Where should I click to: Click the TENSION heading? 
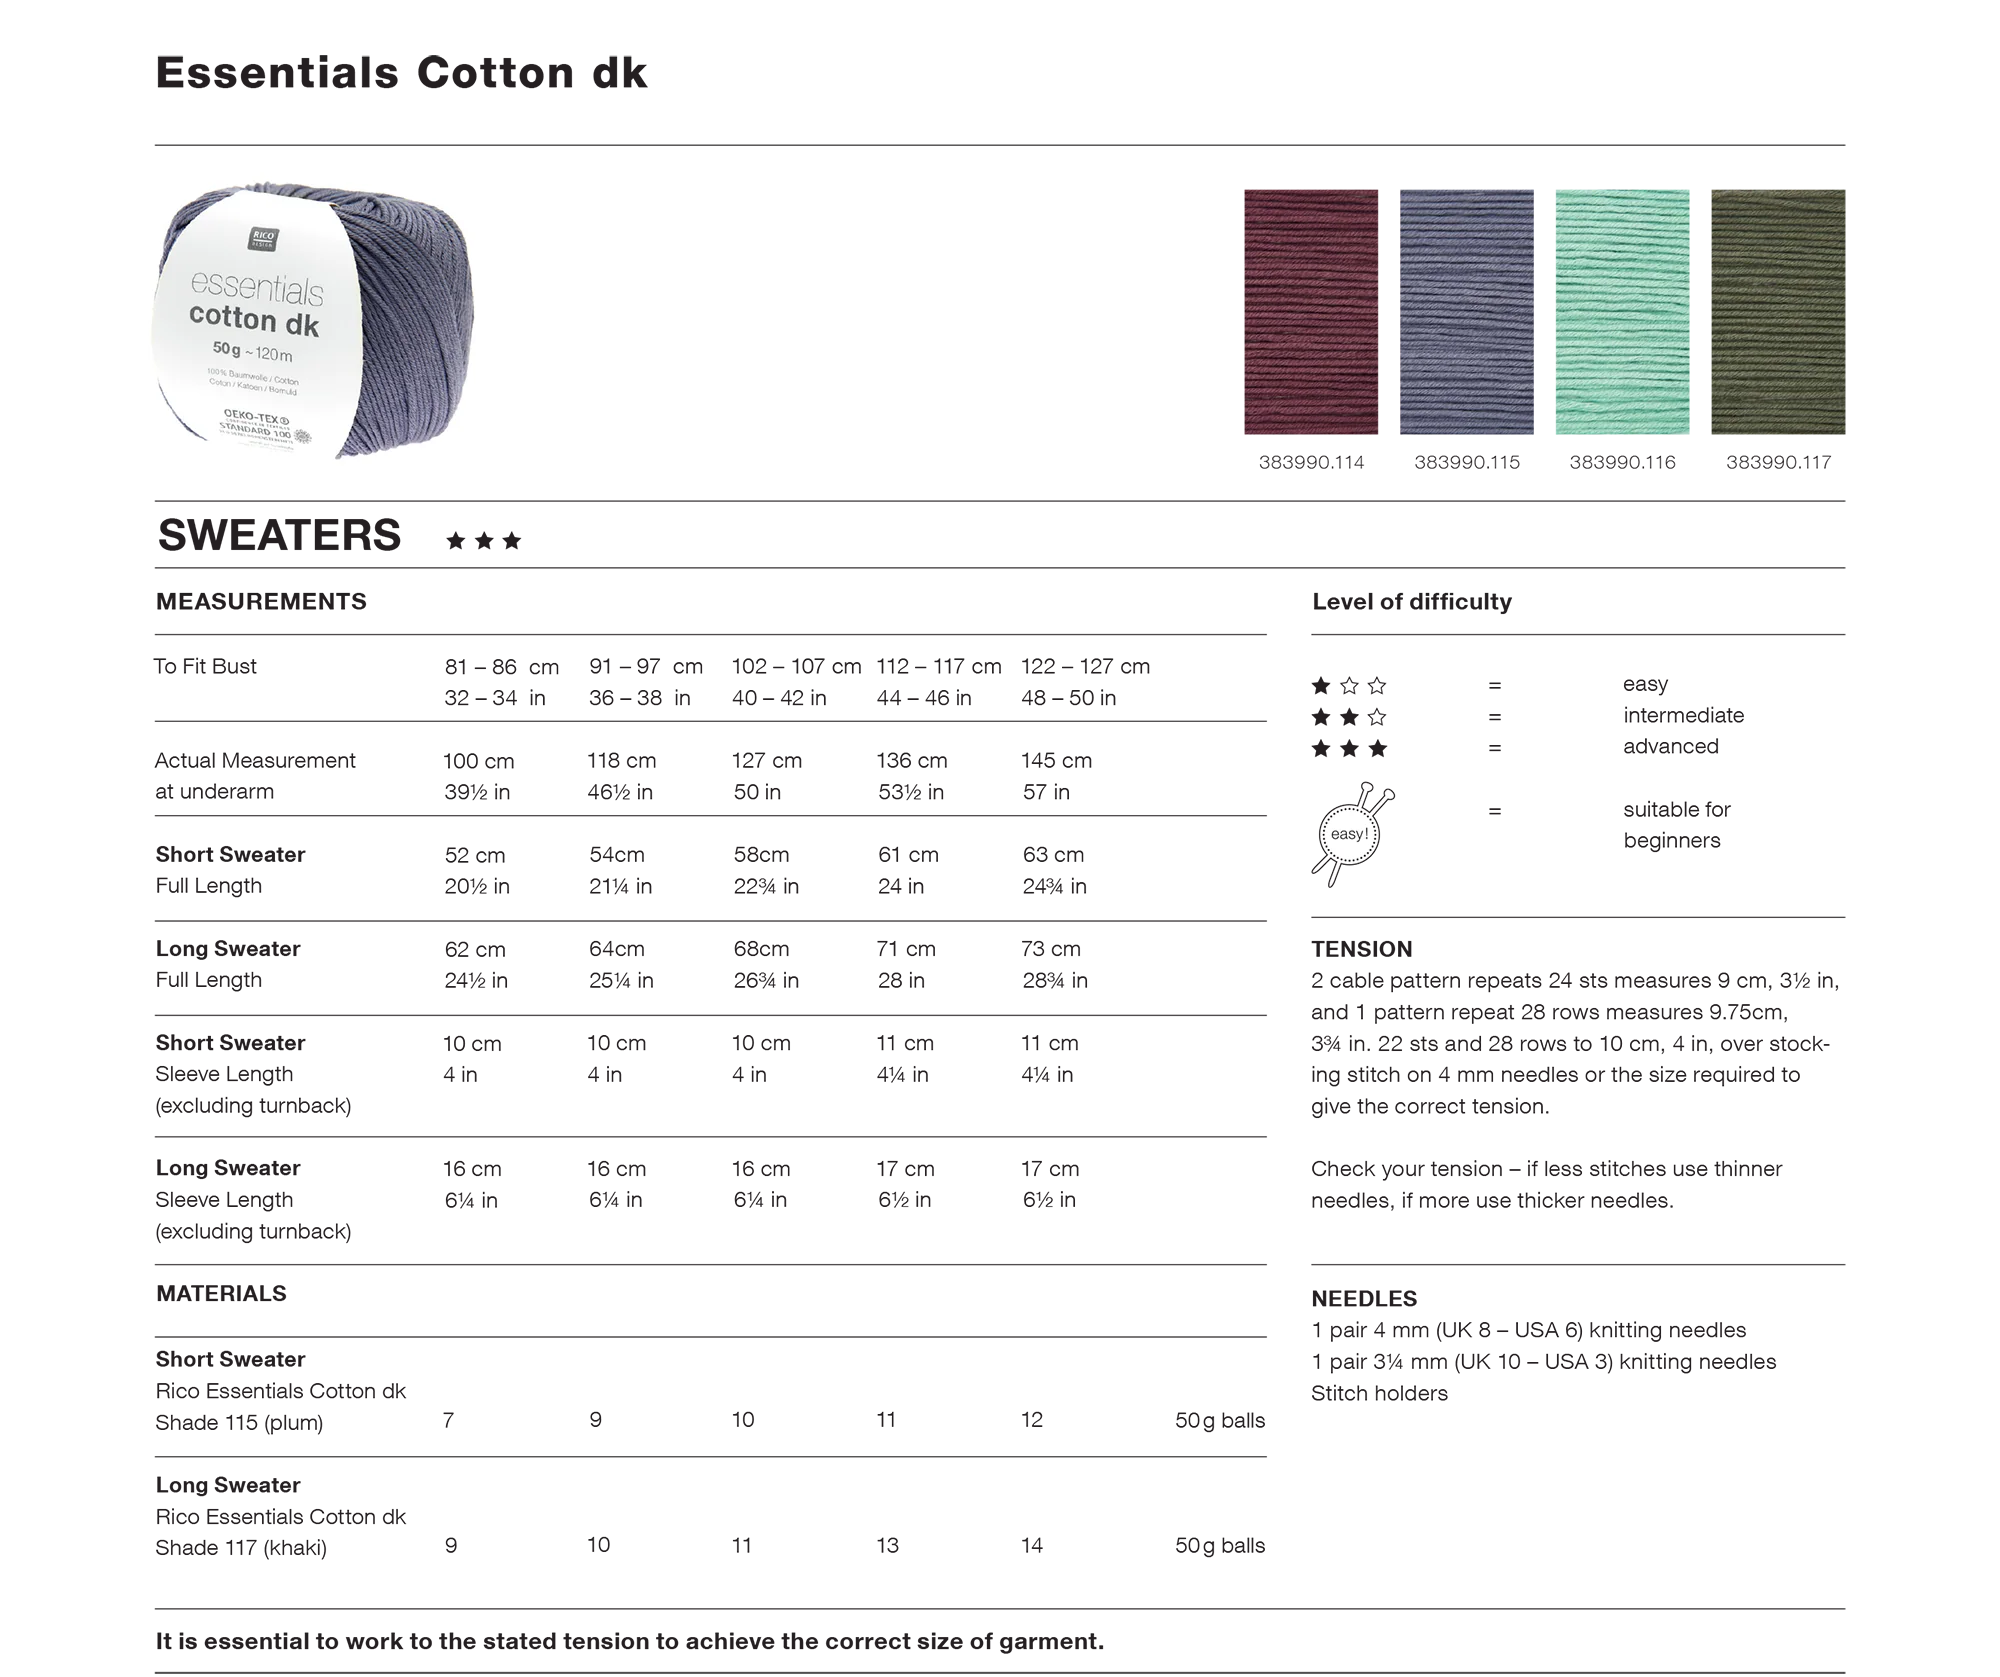(1362, 949)
